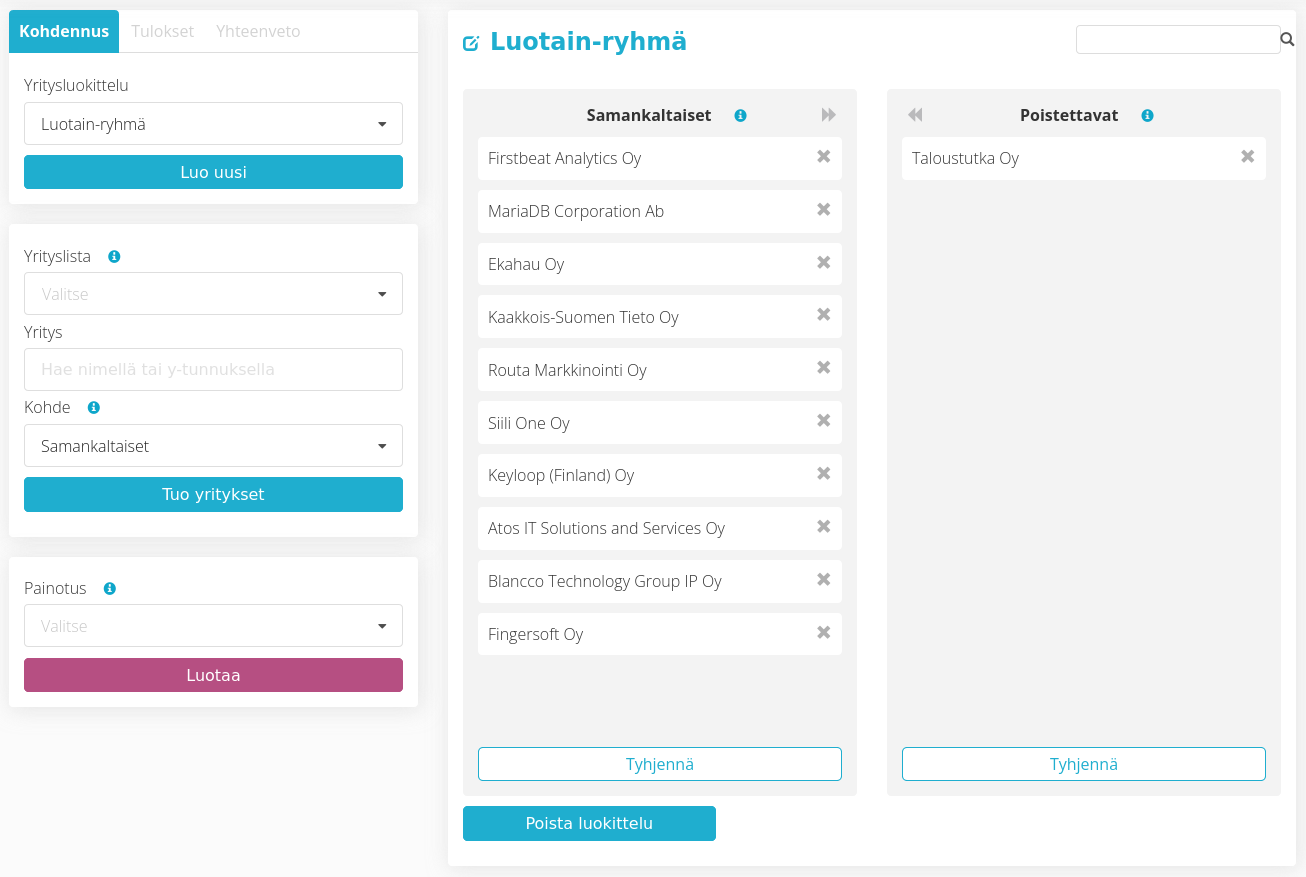The image size is (1306, 877).
Task: Select the Siili One Oy row
Action: tap(660, 423)
